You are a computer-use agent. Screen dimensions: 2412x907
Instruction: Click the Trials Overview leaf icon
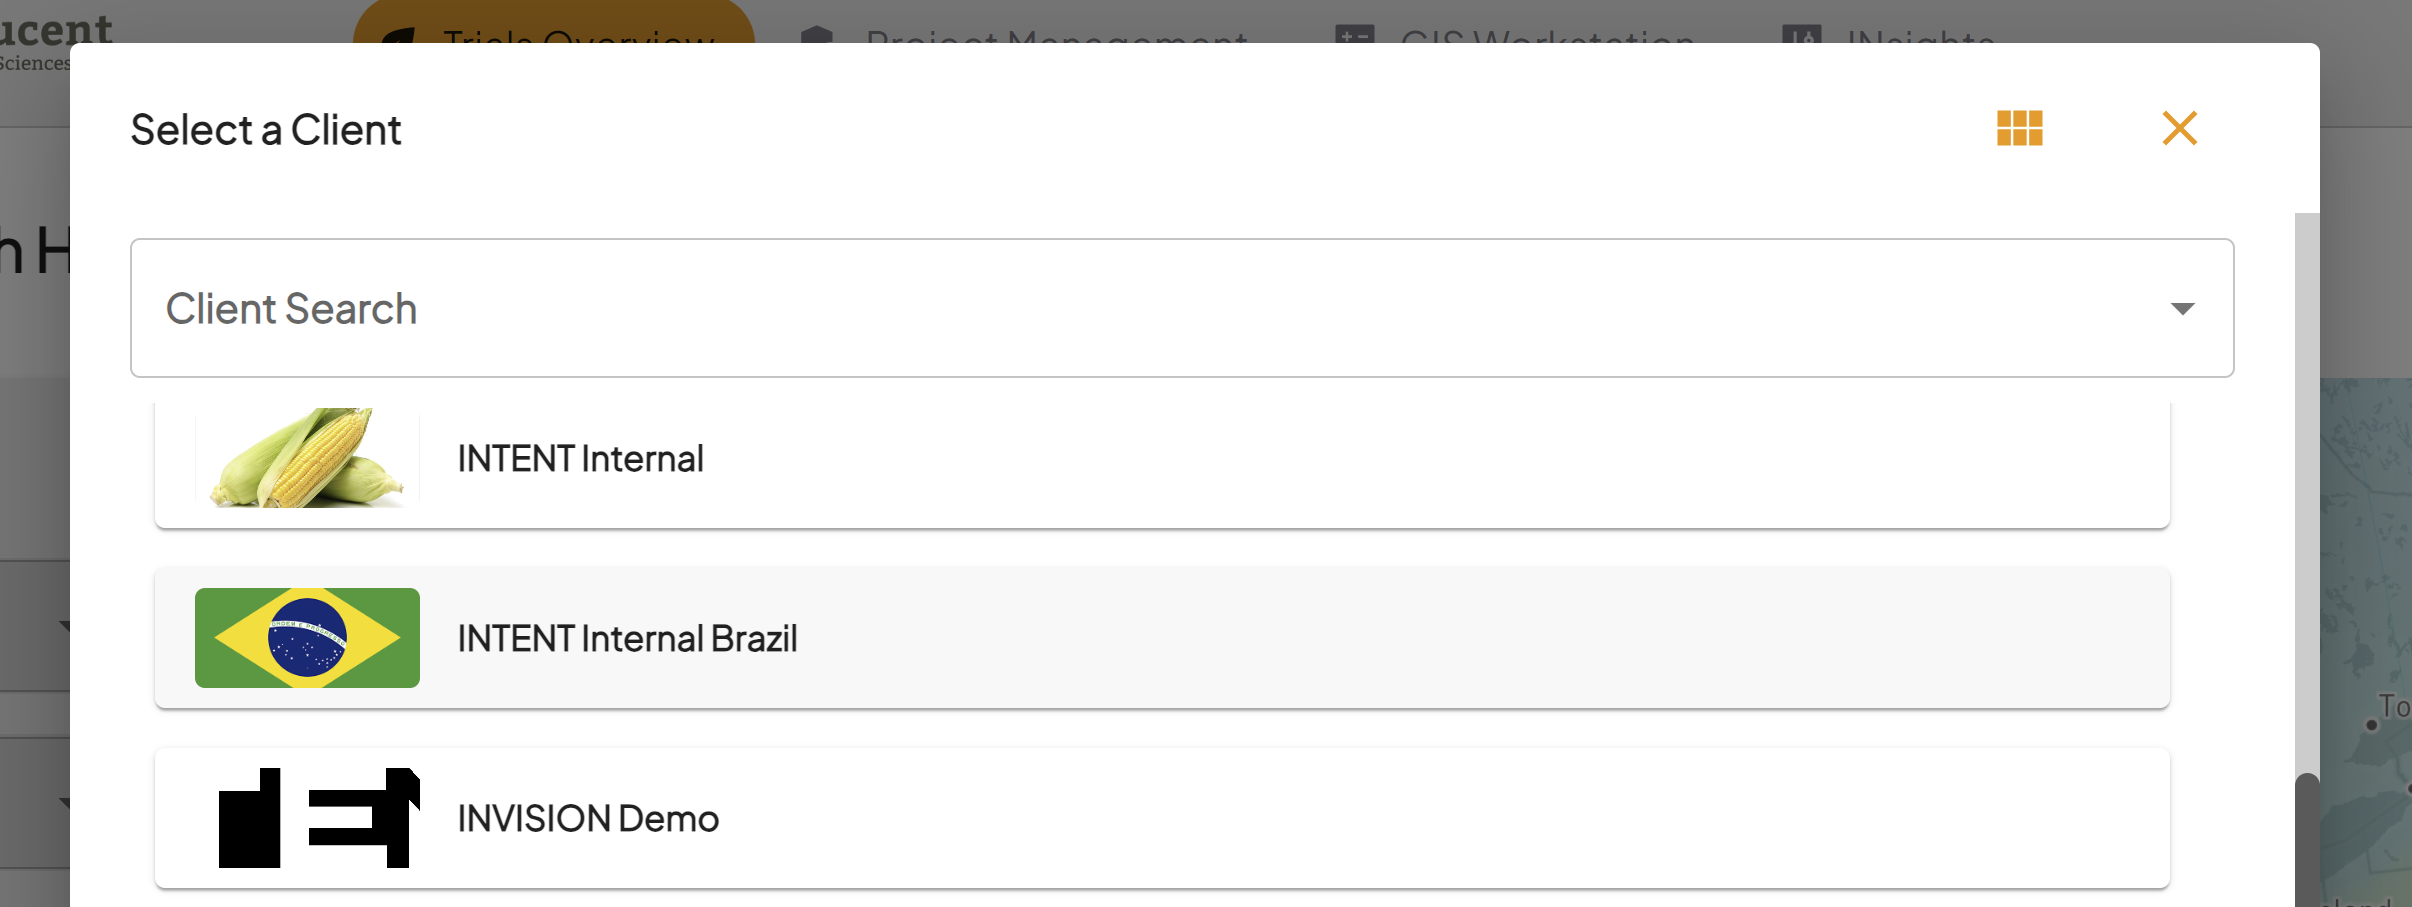pos(399,36)
